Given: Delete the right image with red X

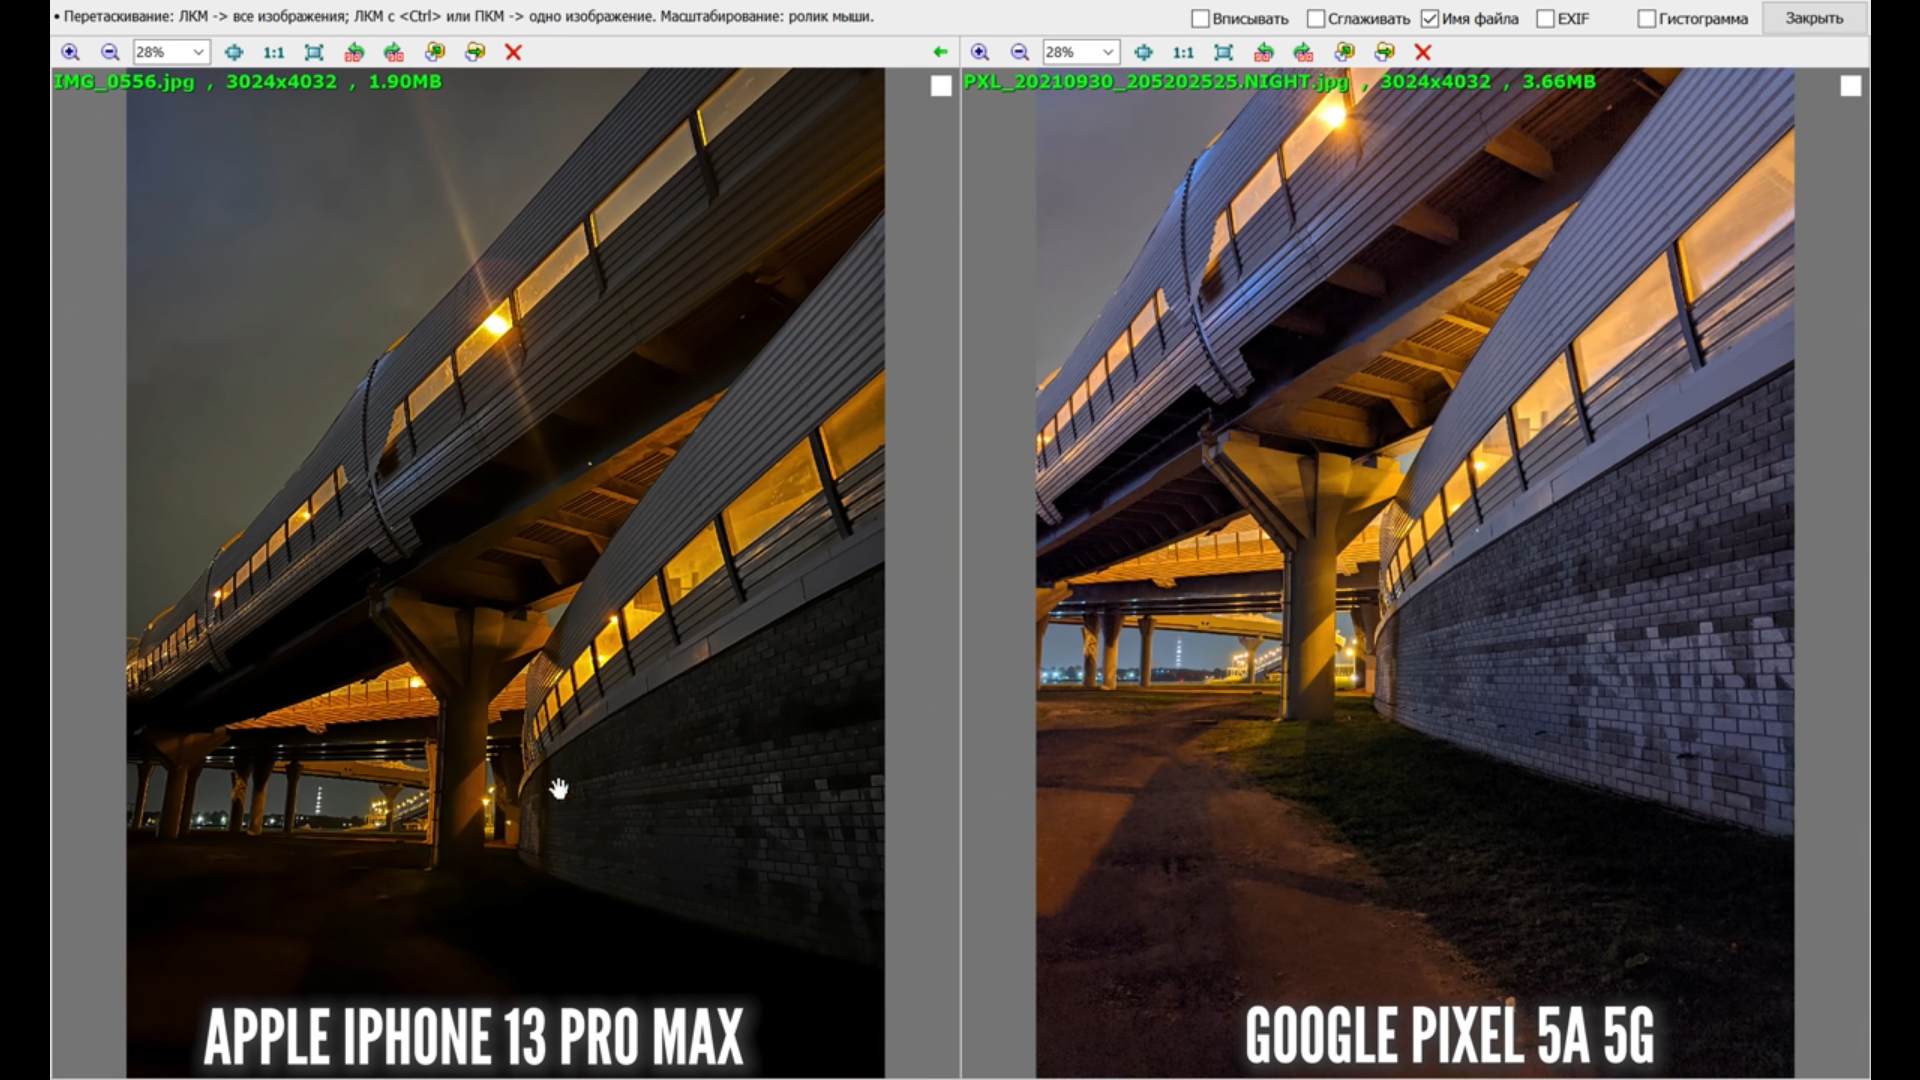Looking at the screenshot, I should (x=1423, y=52).
